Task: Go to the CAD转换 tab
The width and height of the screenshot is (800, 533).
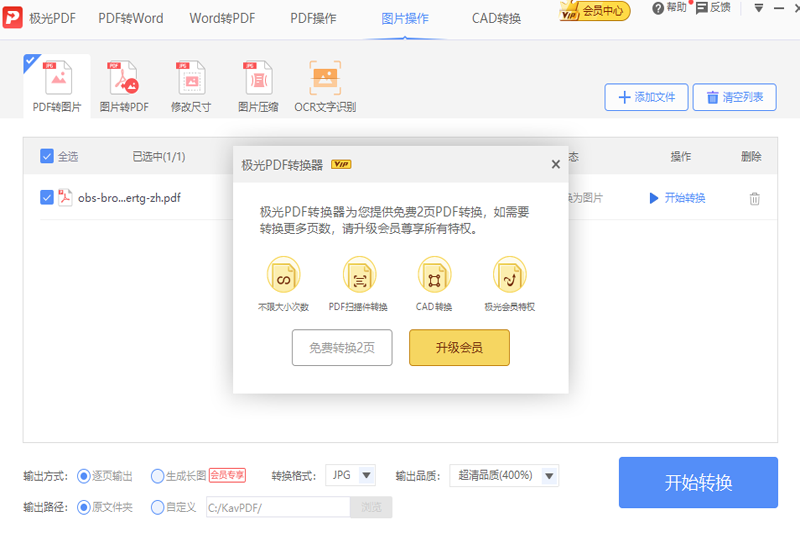Action: [496, 18]
